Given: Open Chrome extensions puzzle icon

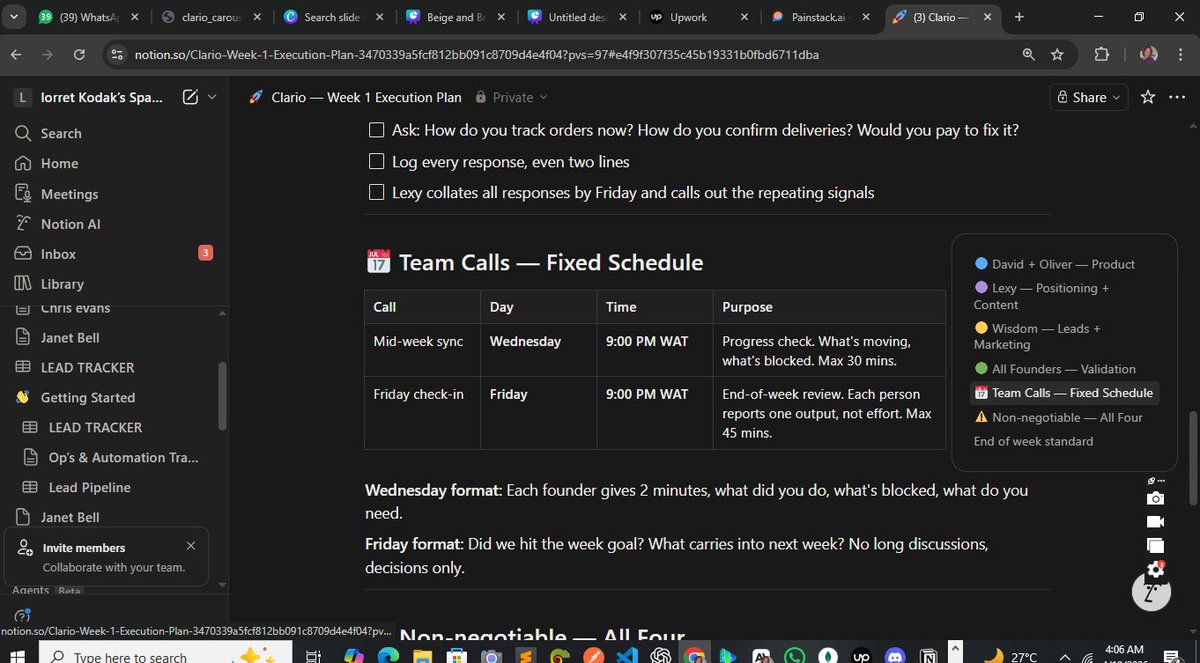Looking at the screenshot, I should [1102, 55].
